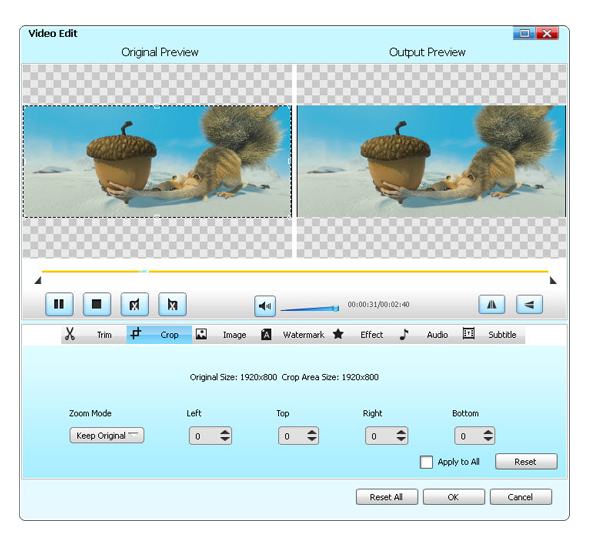
Task: Close the Video Edit window
Action: coord(547,33)
